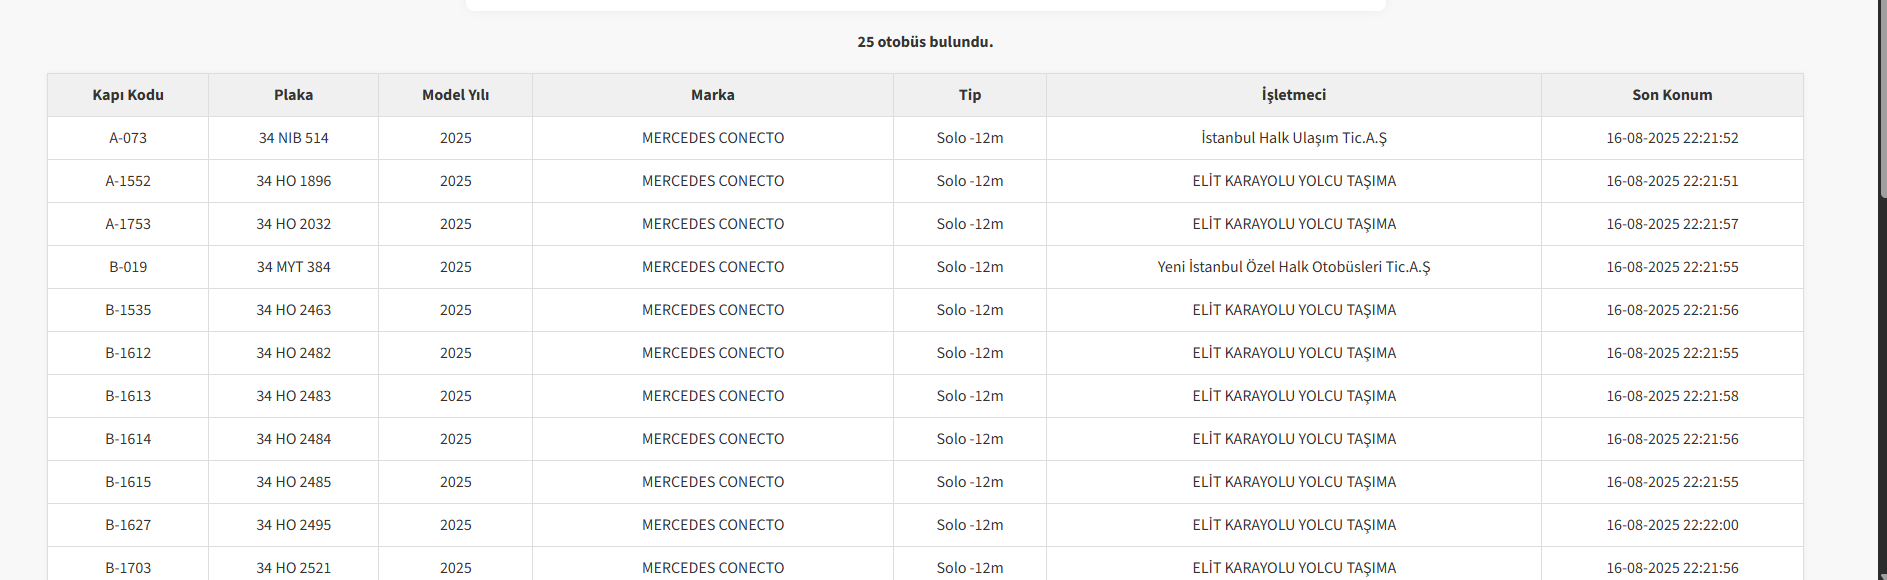Click door code B-1613 cell

(x=128, y=396)
